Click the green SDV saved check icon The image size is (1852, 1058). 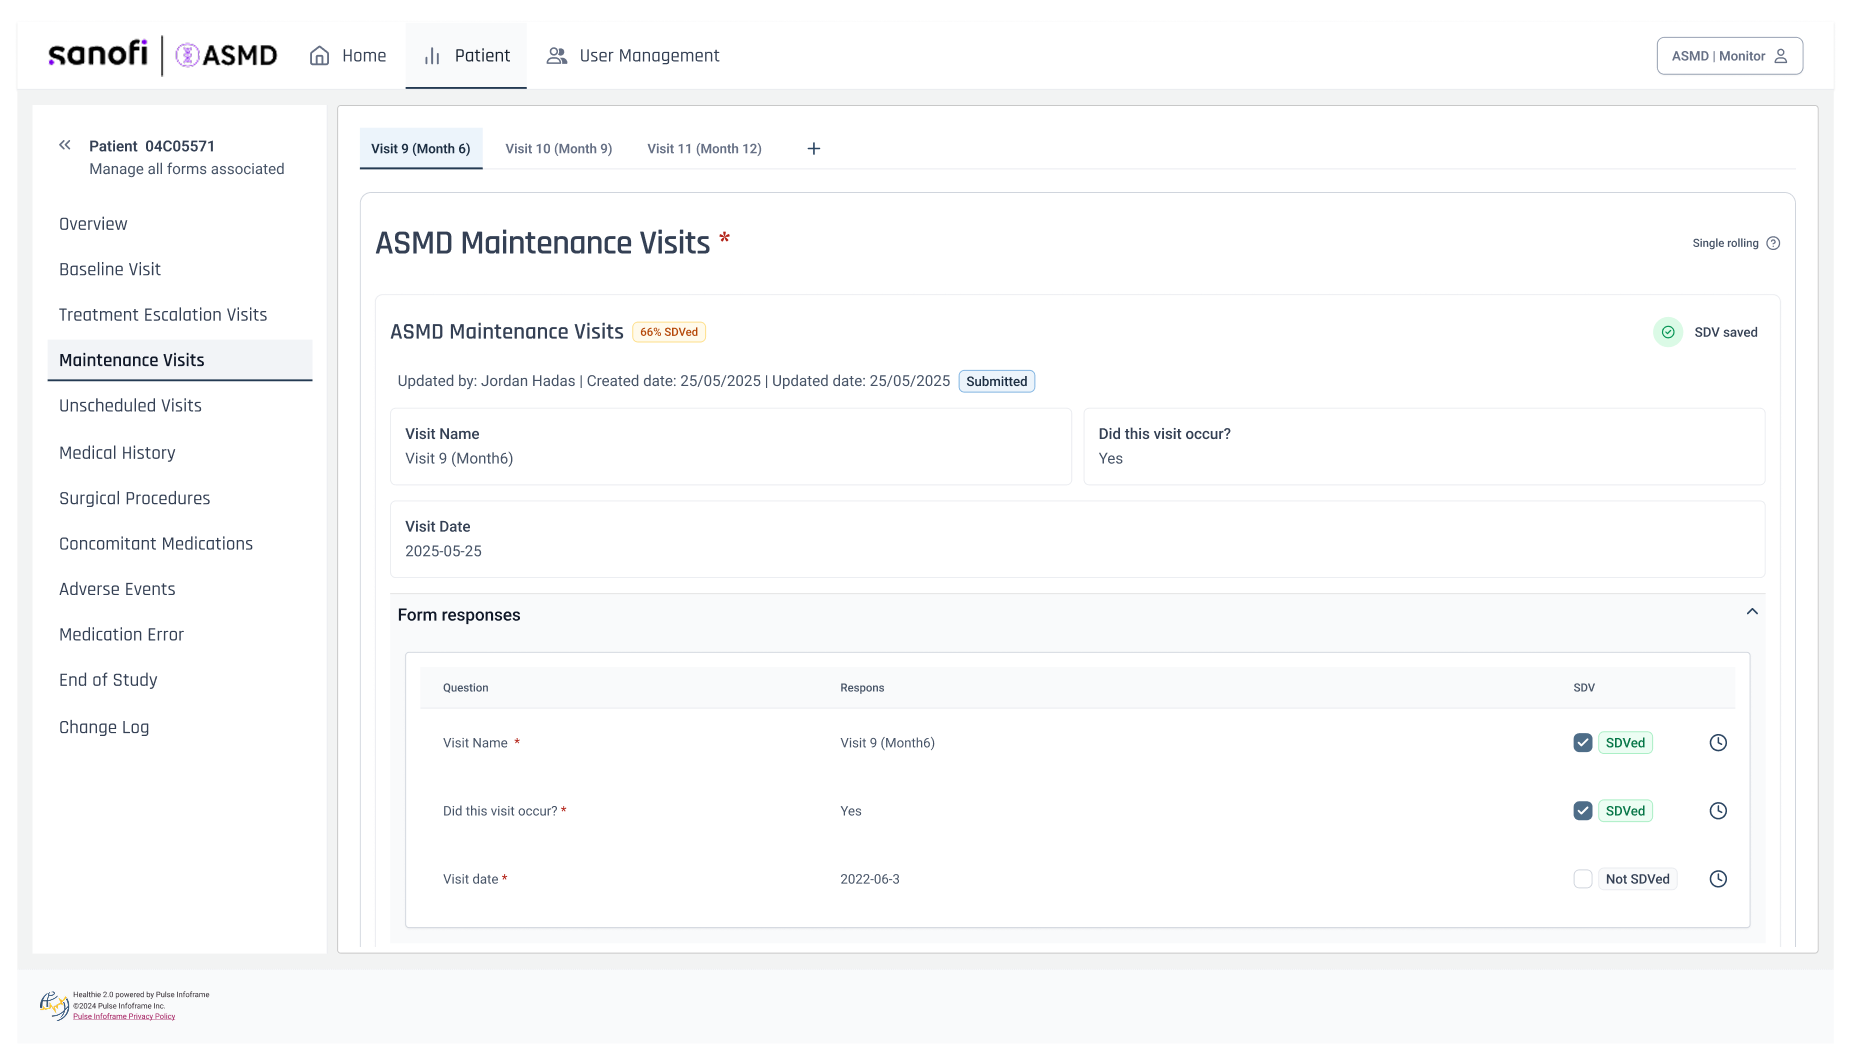(x=1668, y=332)
